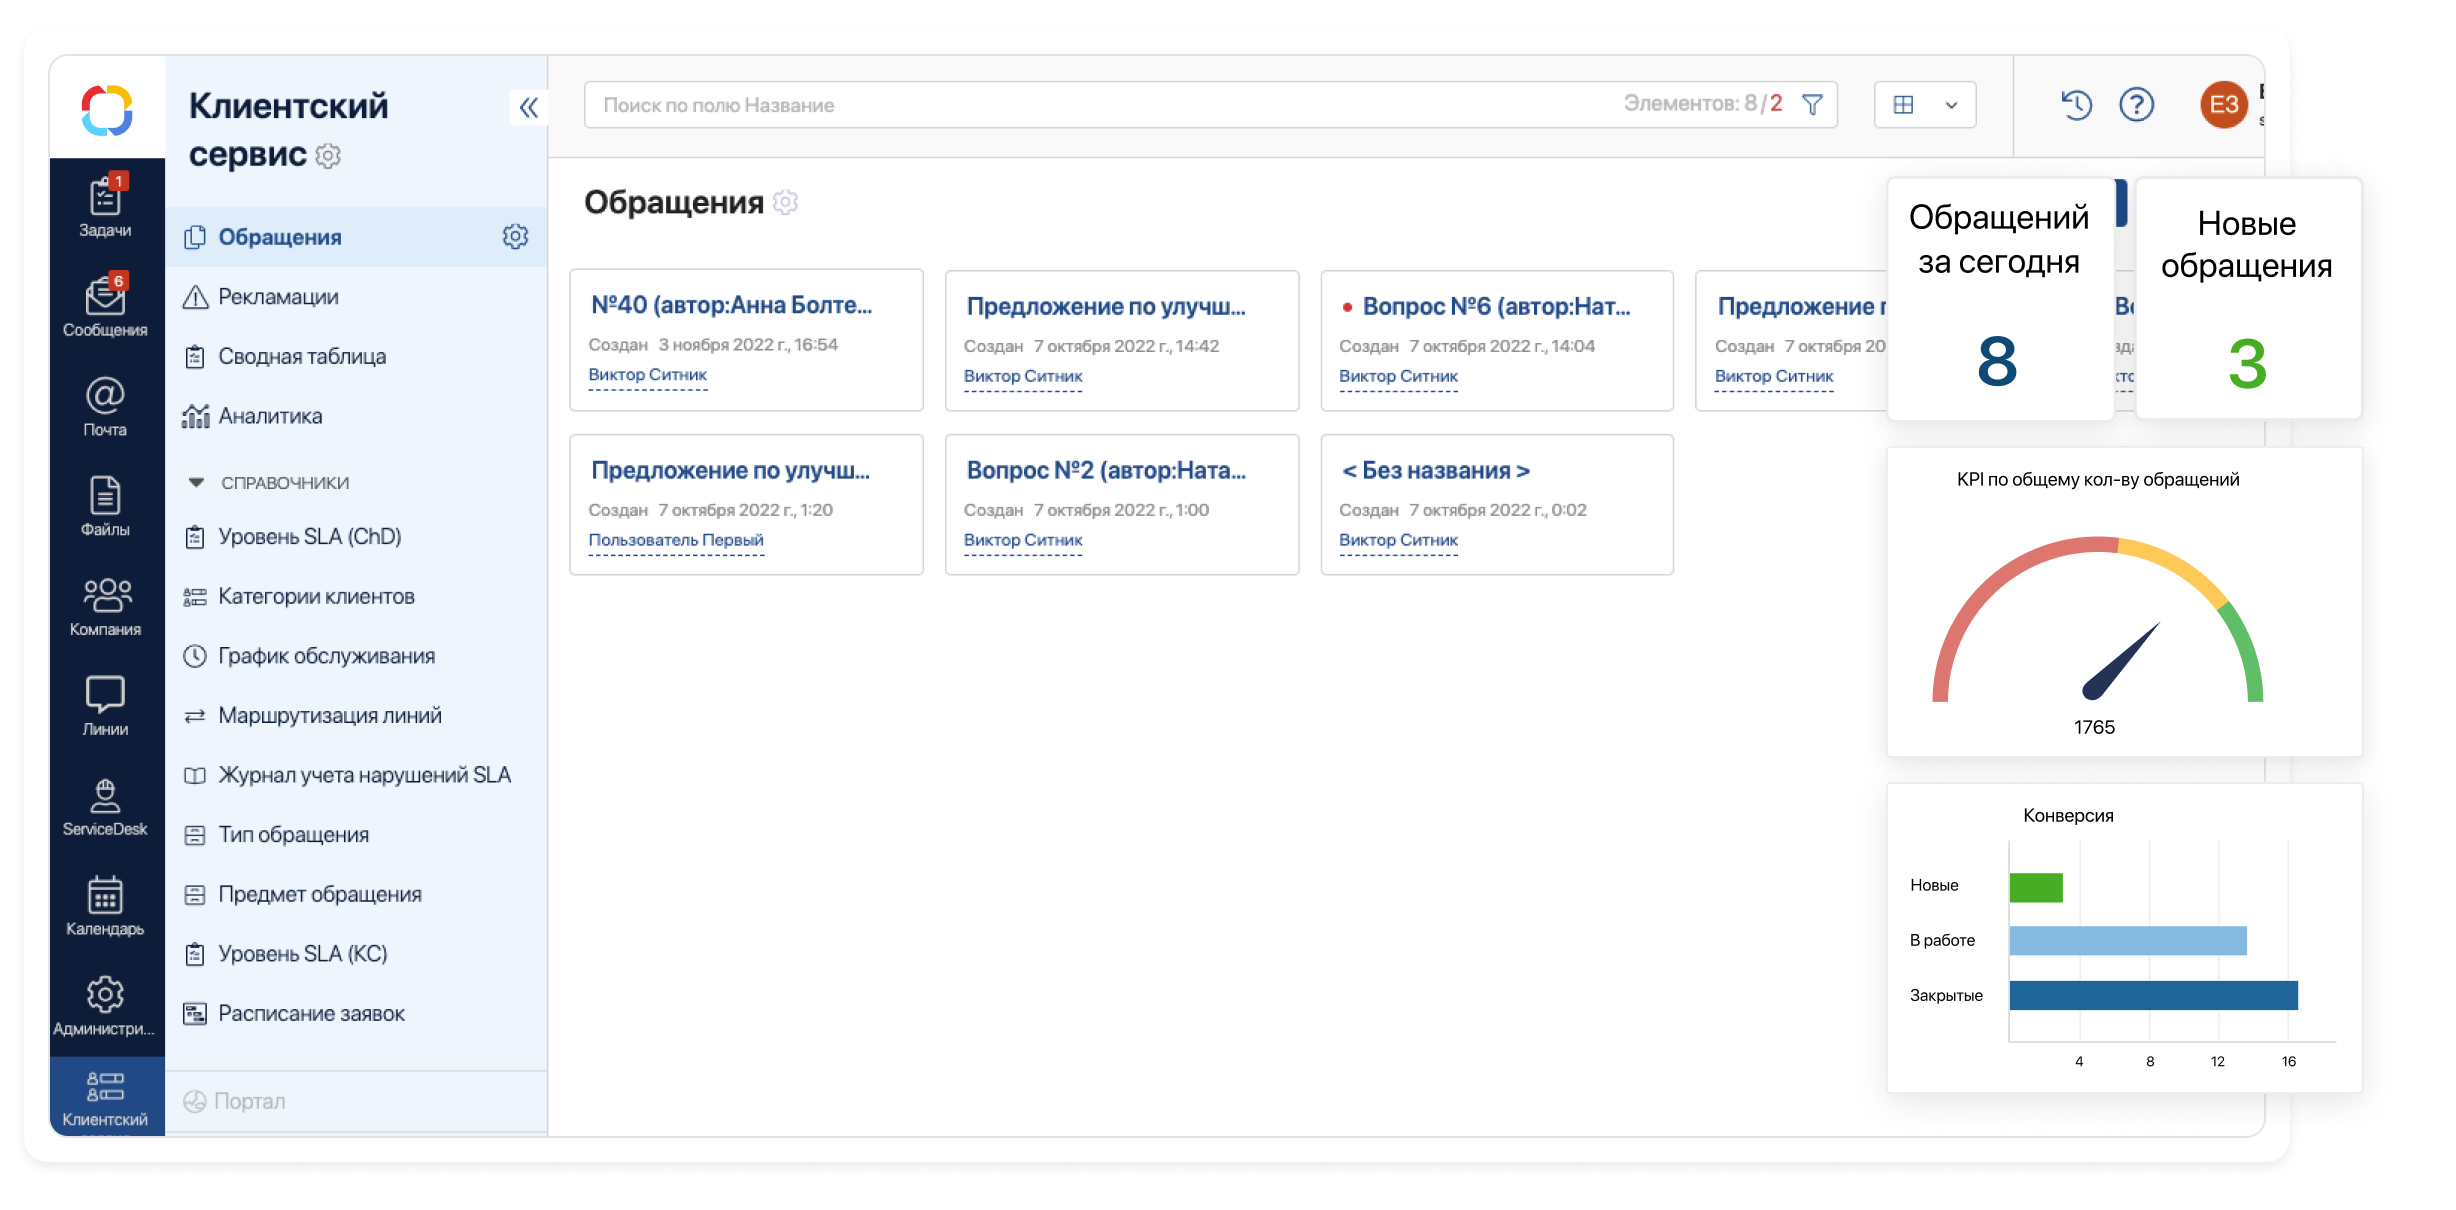Click Пользователь Первый author link
Viewport: 2456px width, 1210px height.
(676, 540)
